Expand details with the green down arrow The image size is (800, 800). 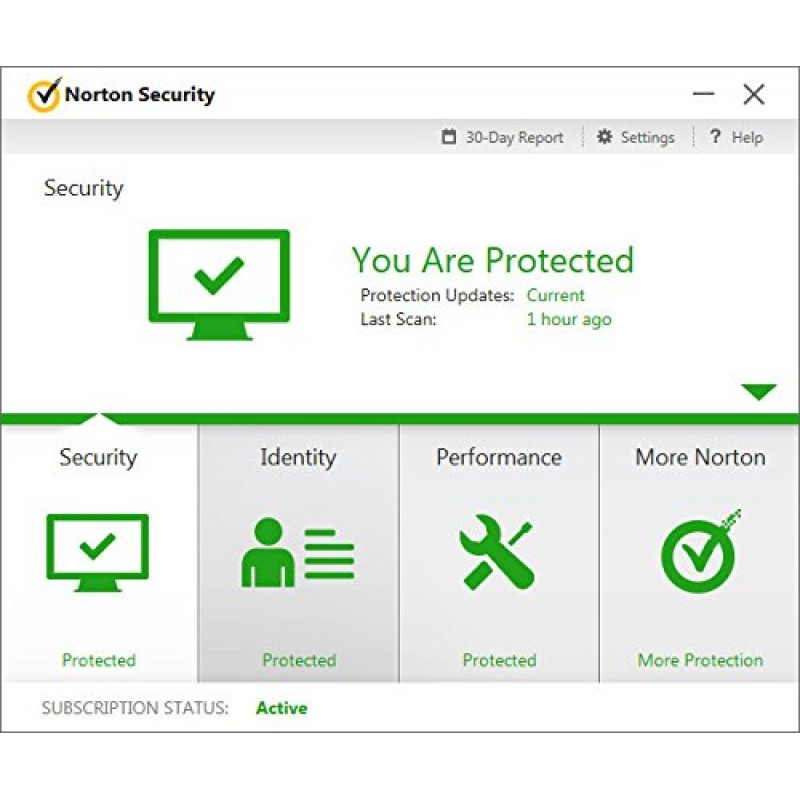coord(759,392)
